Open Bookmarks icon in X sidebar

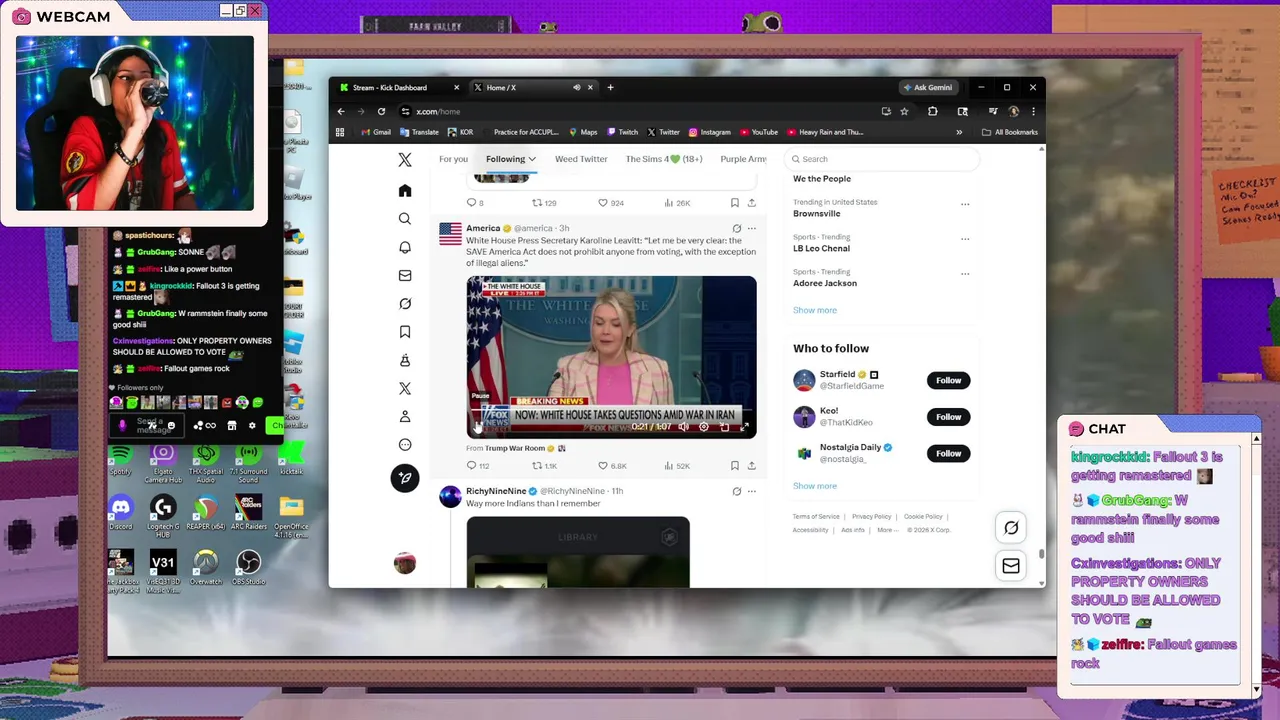pos(404,332)
